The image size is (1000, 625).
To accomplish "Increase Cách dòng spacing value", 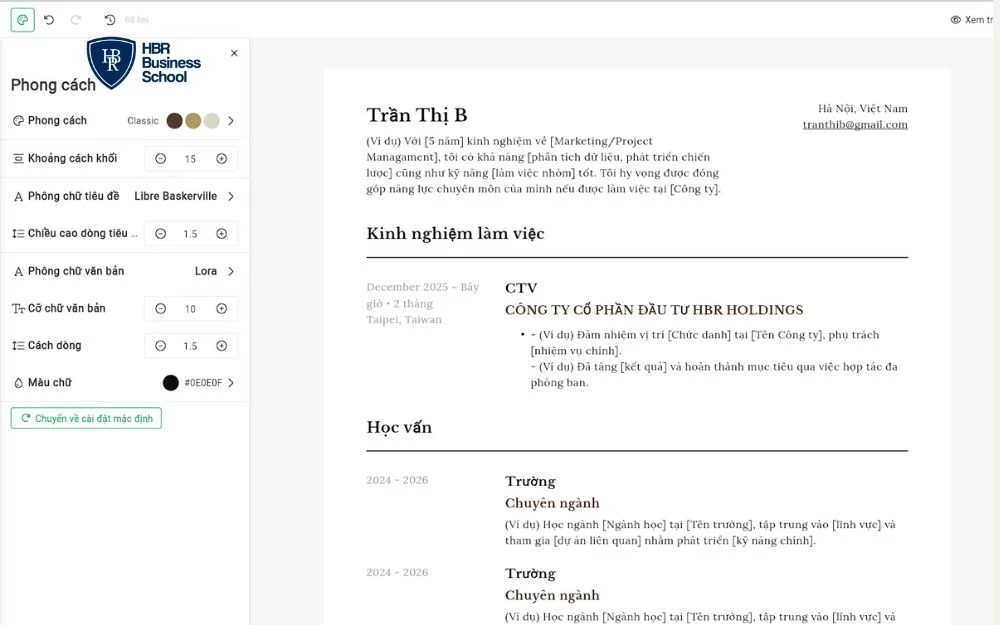I will click(221, 346).
